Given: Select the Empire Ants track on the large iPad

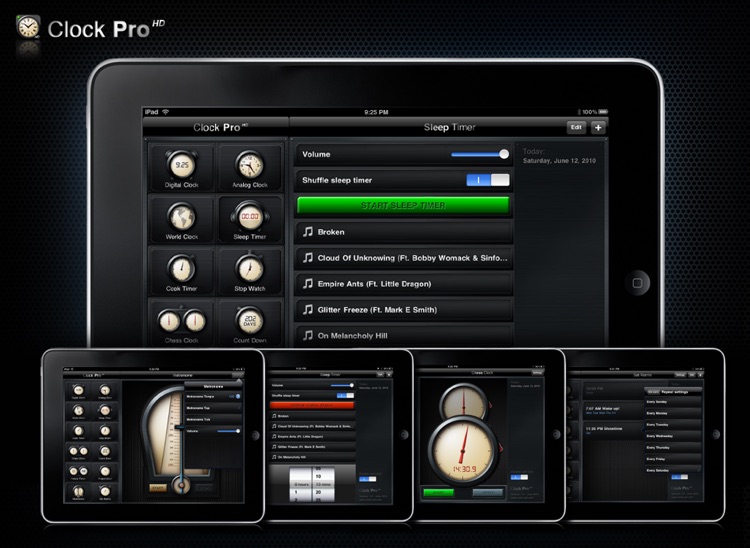Looking at the screenshot, I should tap(403, 284).
